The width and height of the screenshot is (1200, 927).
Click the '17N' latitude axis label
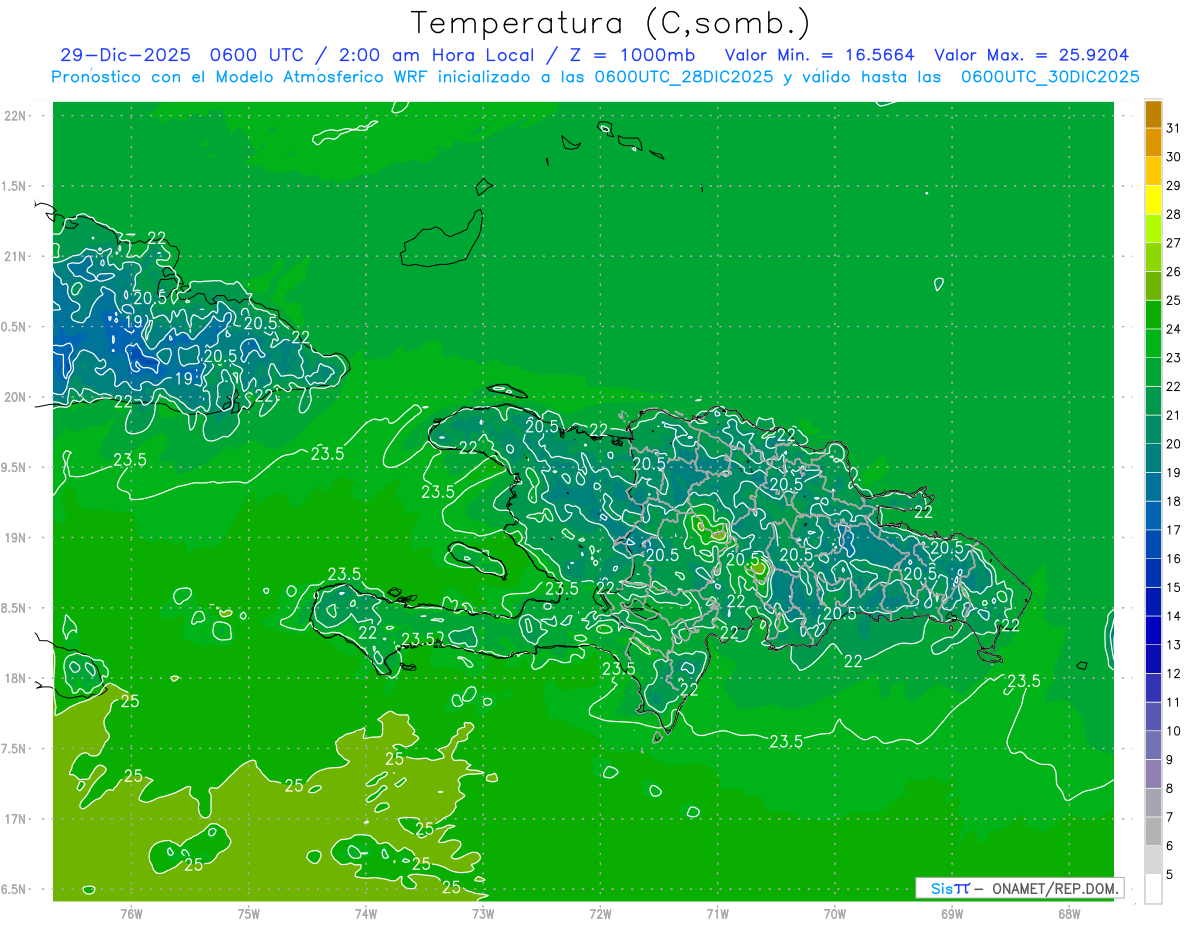(x=16, y=819)
